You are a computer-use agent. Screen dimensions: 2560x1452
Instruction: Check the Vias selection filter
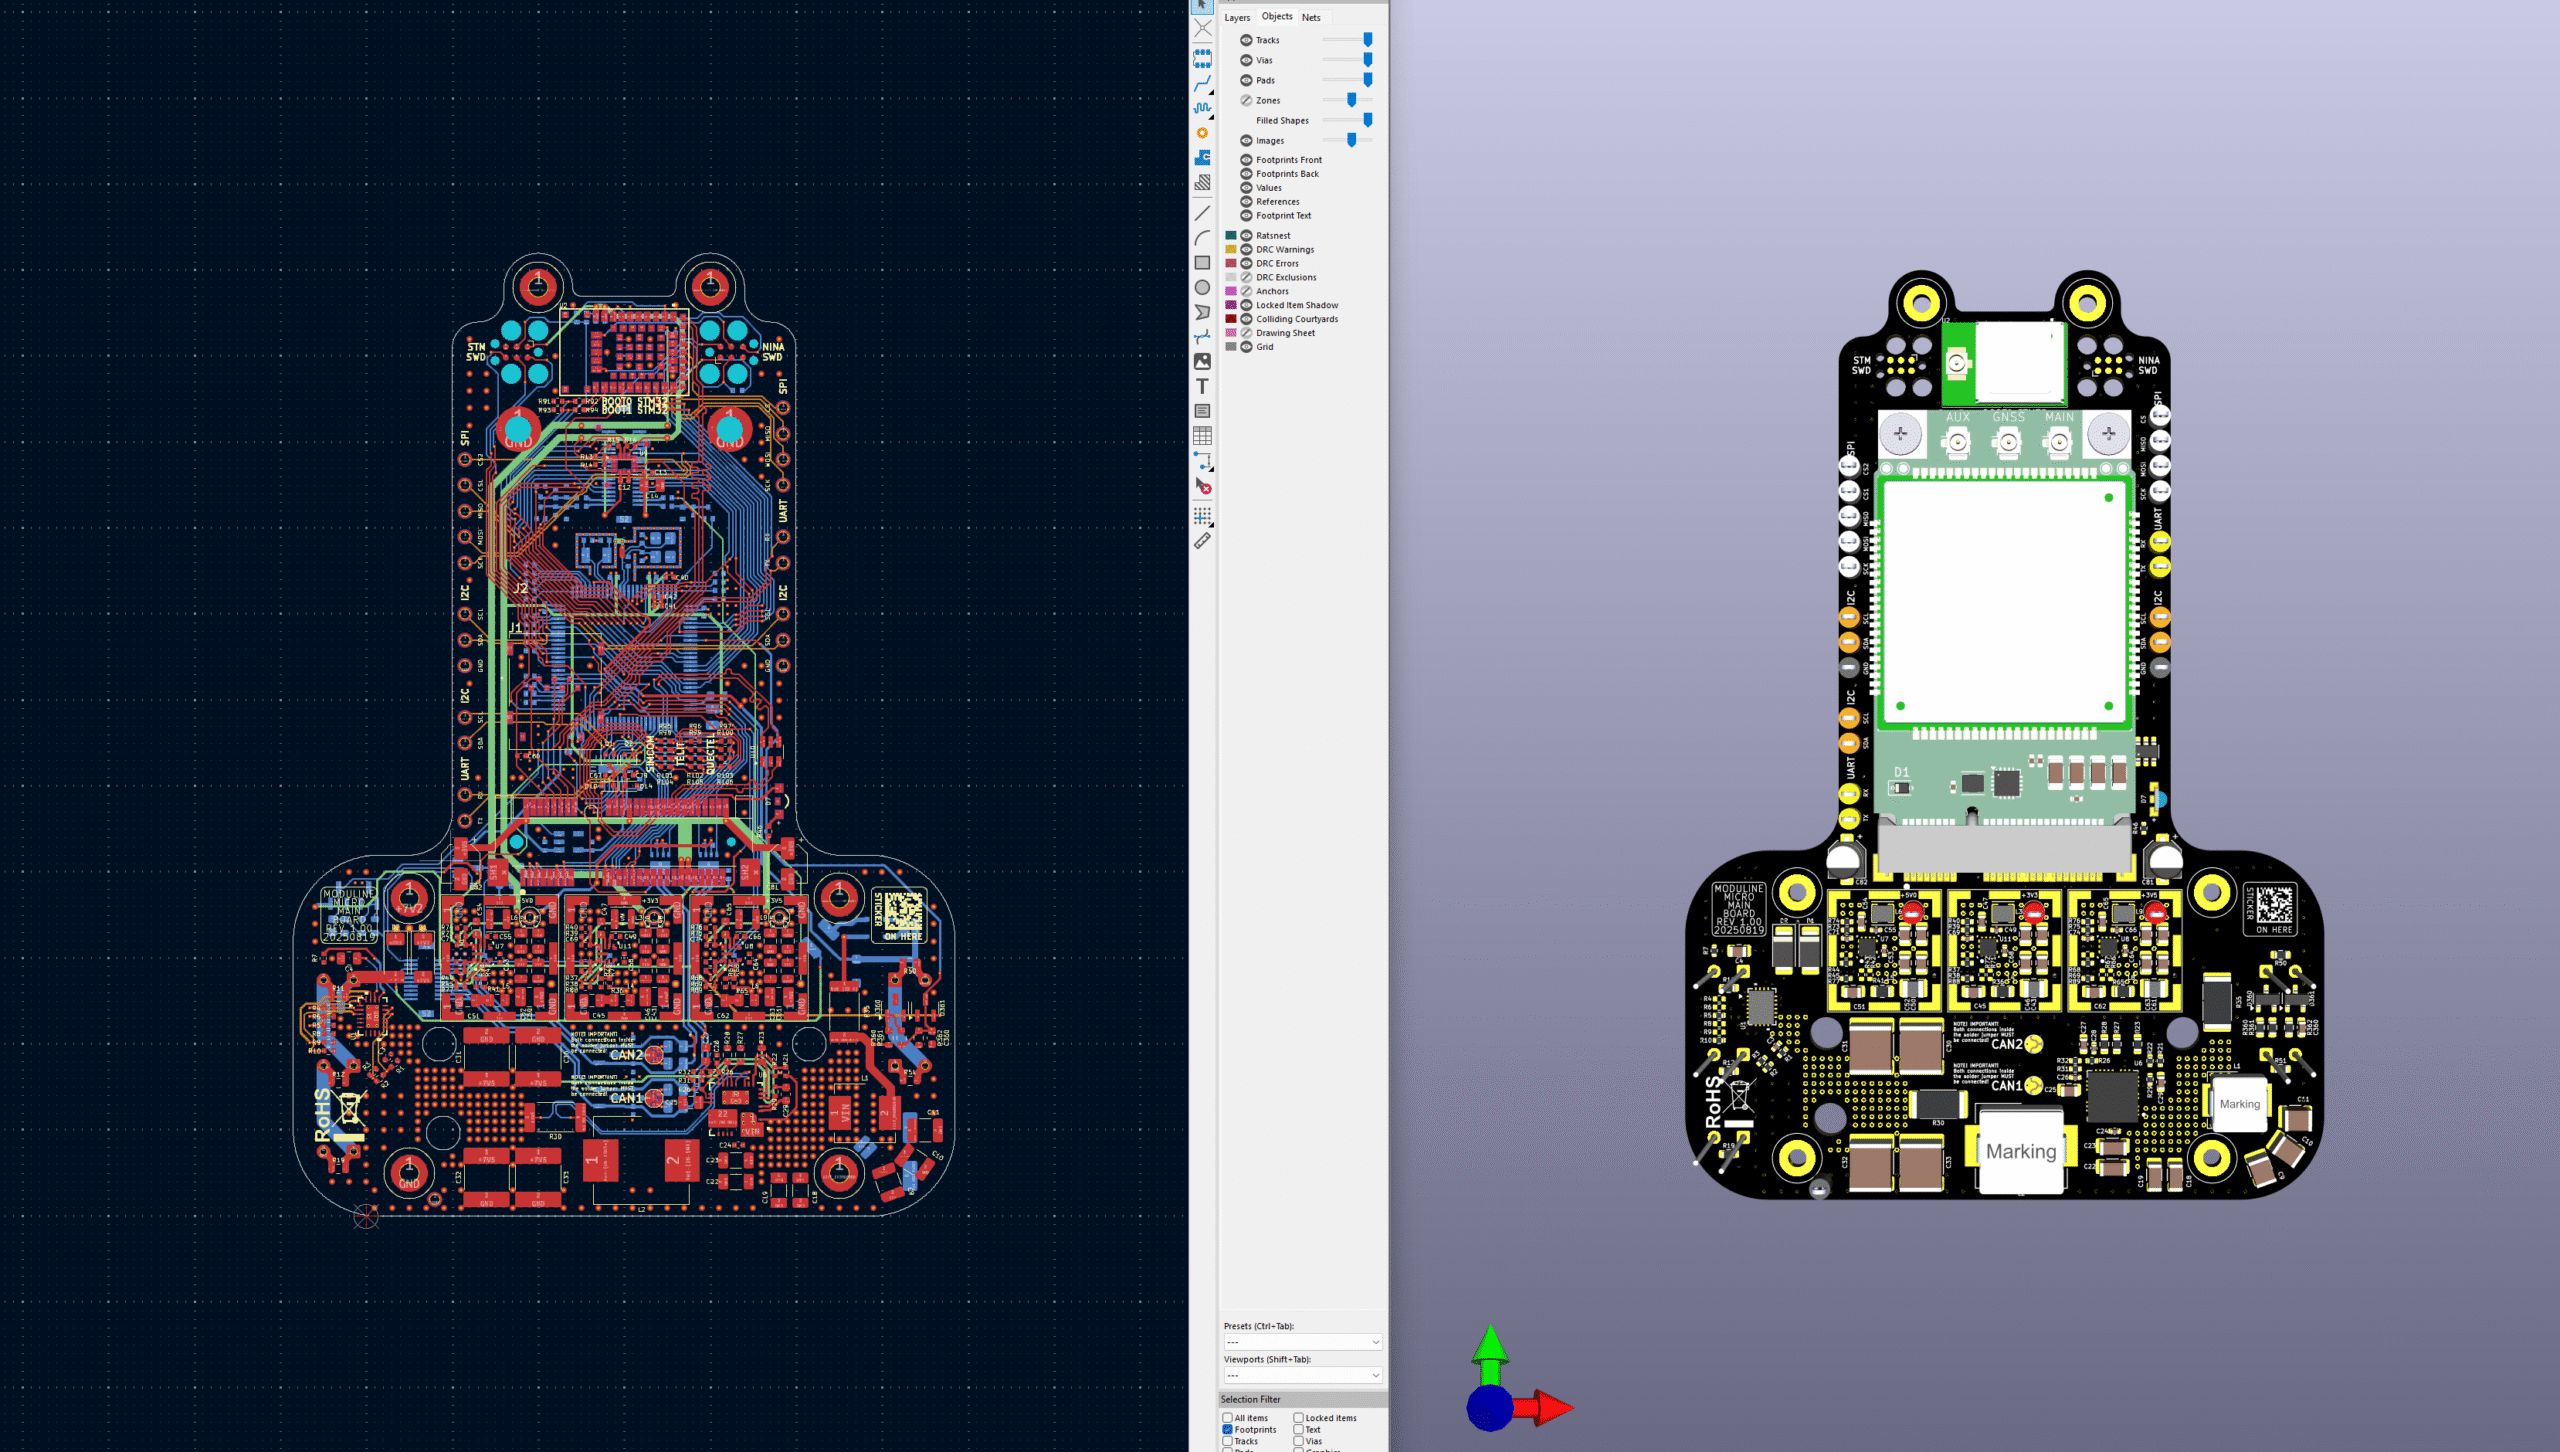[1297, 1441]
